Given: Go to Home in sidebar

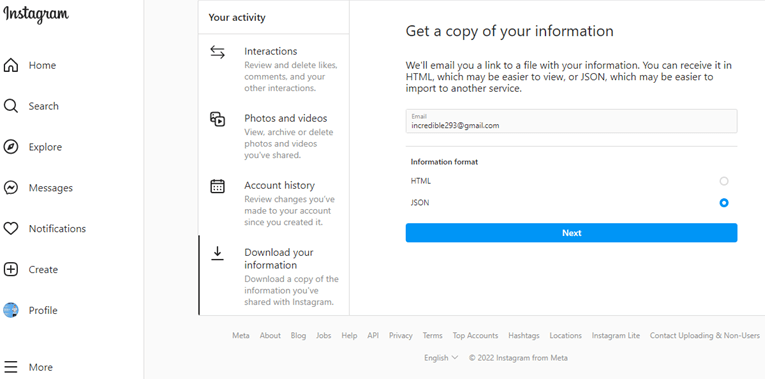Looking at the screenshot, I should click(42, 65).
